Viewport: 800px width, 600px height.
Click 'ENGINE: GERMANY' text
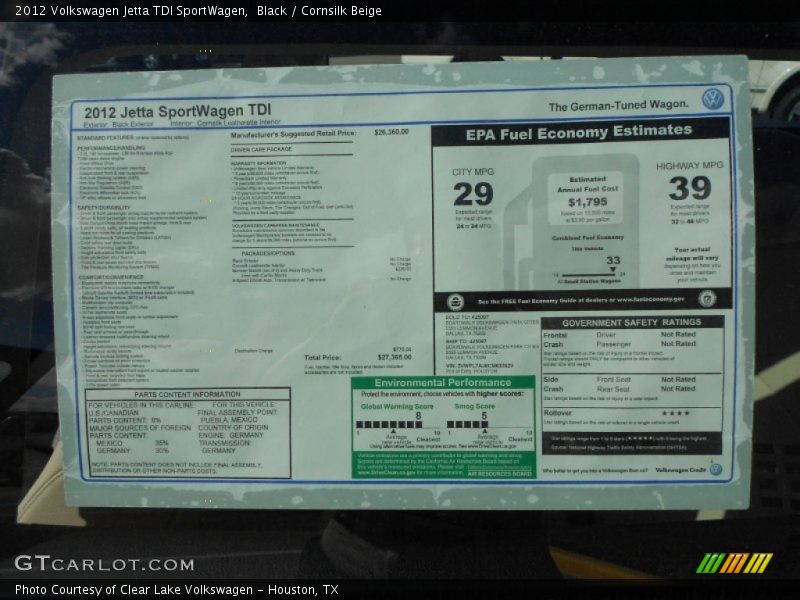pyautogui.click(x=231, y=435)
